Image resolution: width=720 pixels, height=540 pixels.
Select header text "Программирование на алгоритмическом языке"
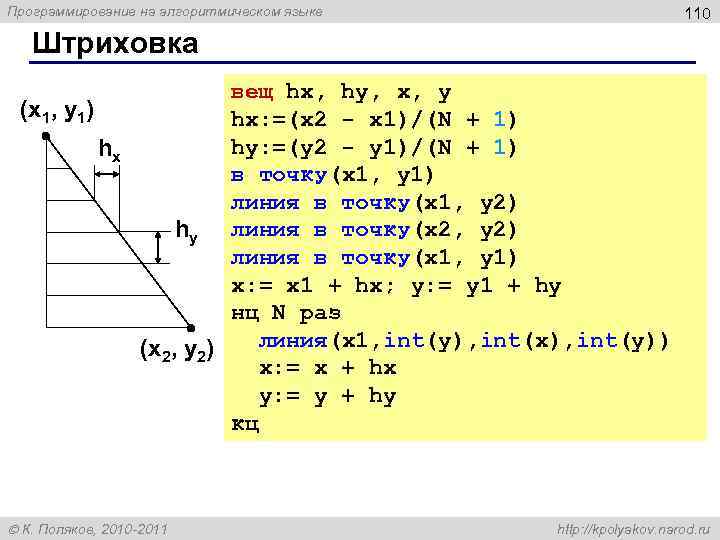coord(165,11)
